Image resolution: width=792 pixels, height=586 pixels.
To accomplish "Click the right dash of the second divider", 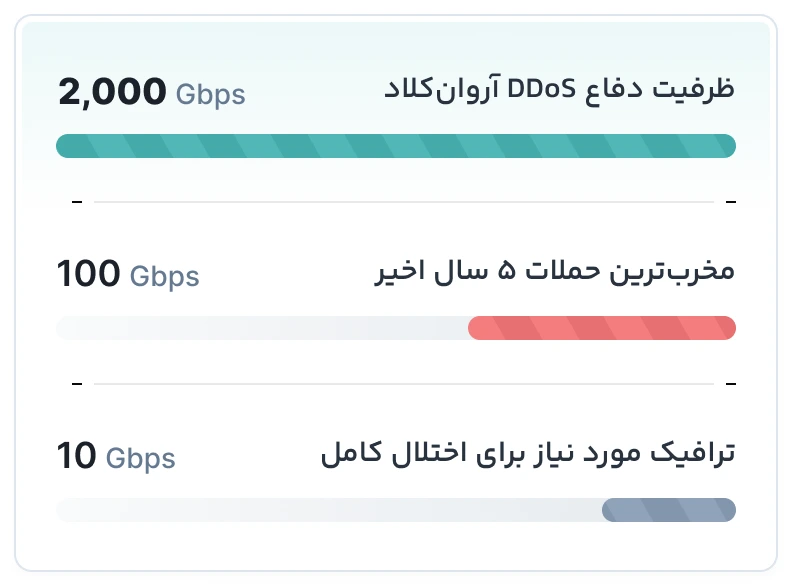I will tap(731, 383).
